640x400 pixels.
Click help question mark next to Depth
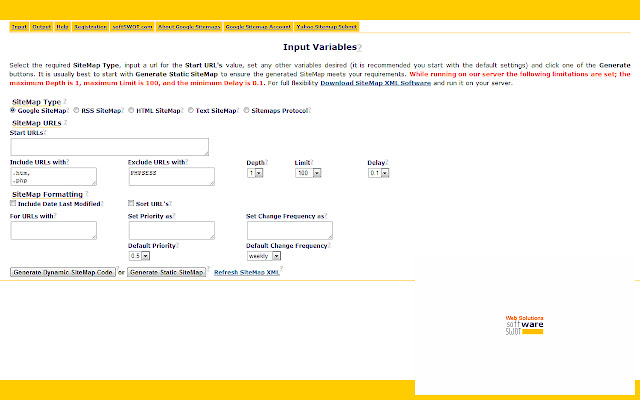[267, 162]
